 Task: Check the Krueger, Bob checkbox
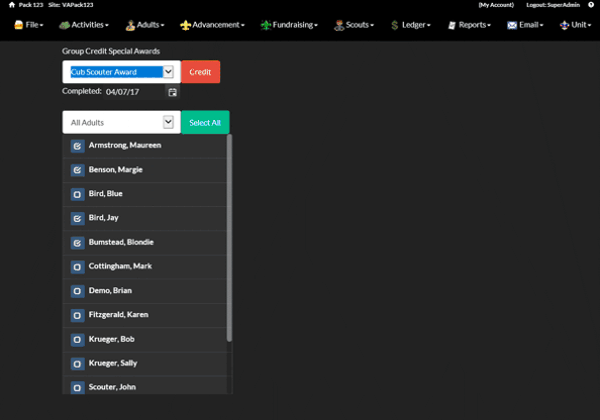[77, 340]
